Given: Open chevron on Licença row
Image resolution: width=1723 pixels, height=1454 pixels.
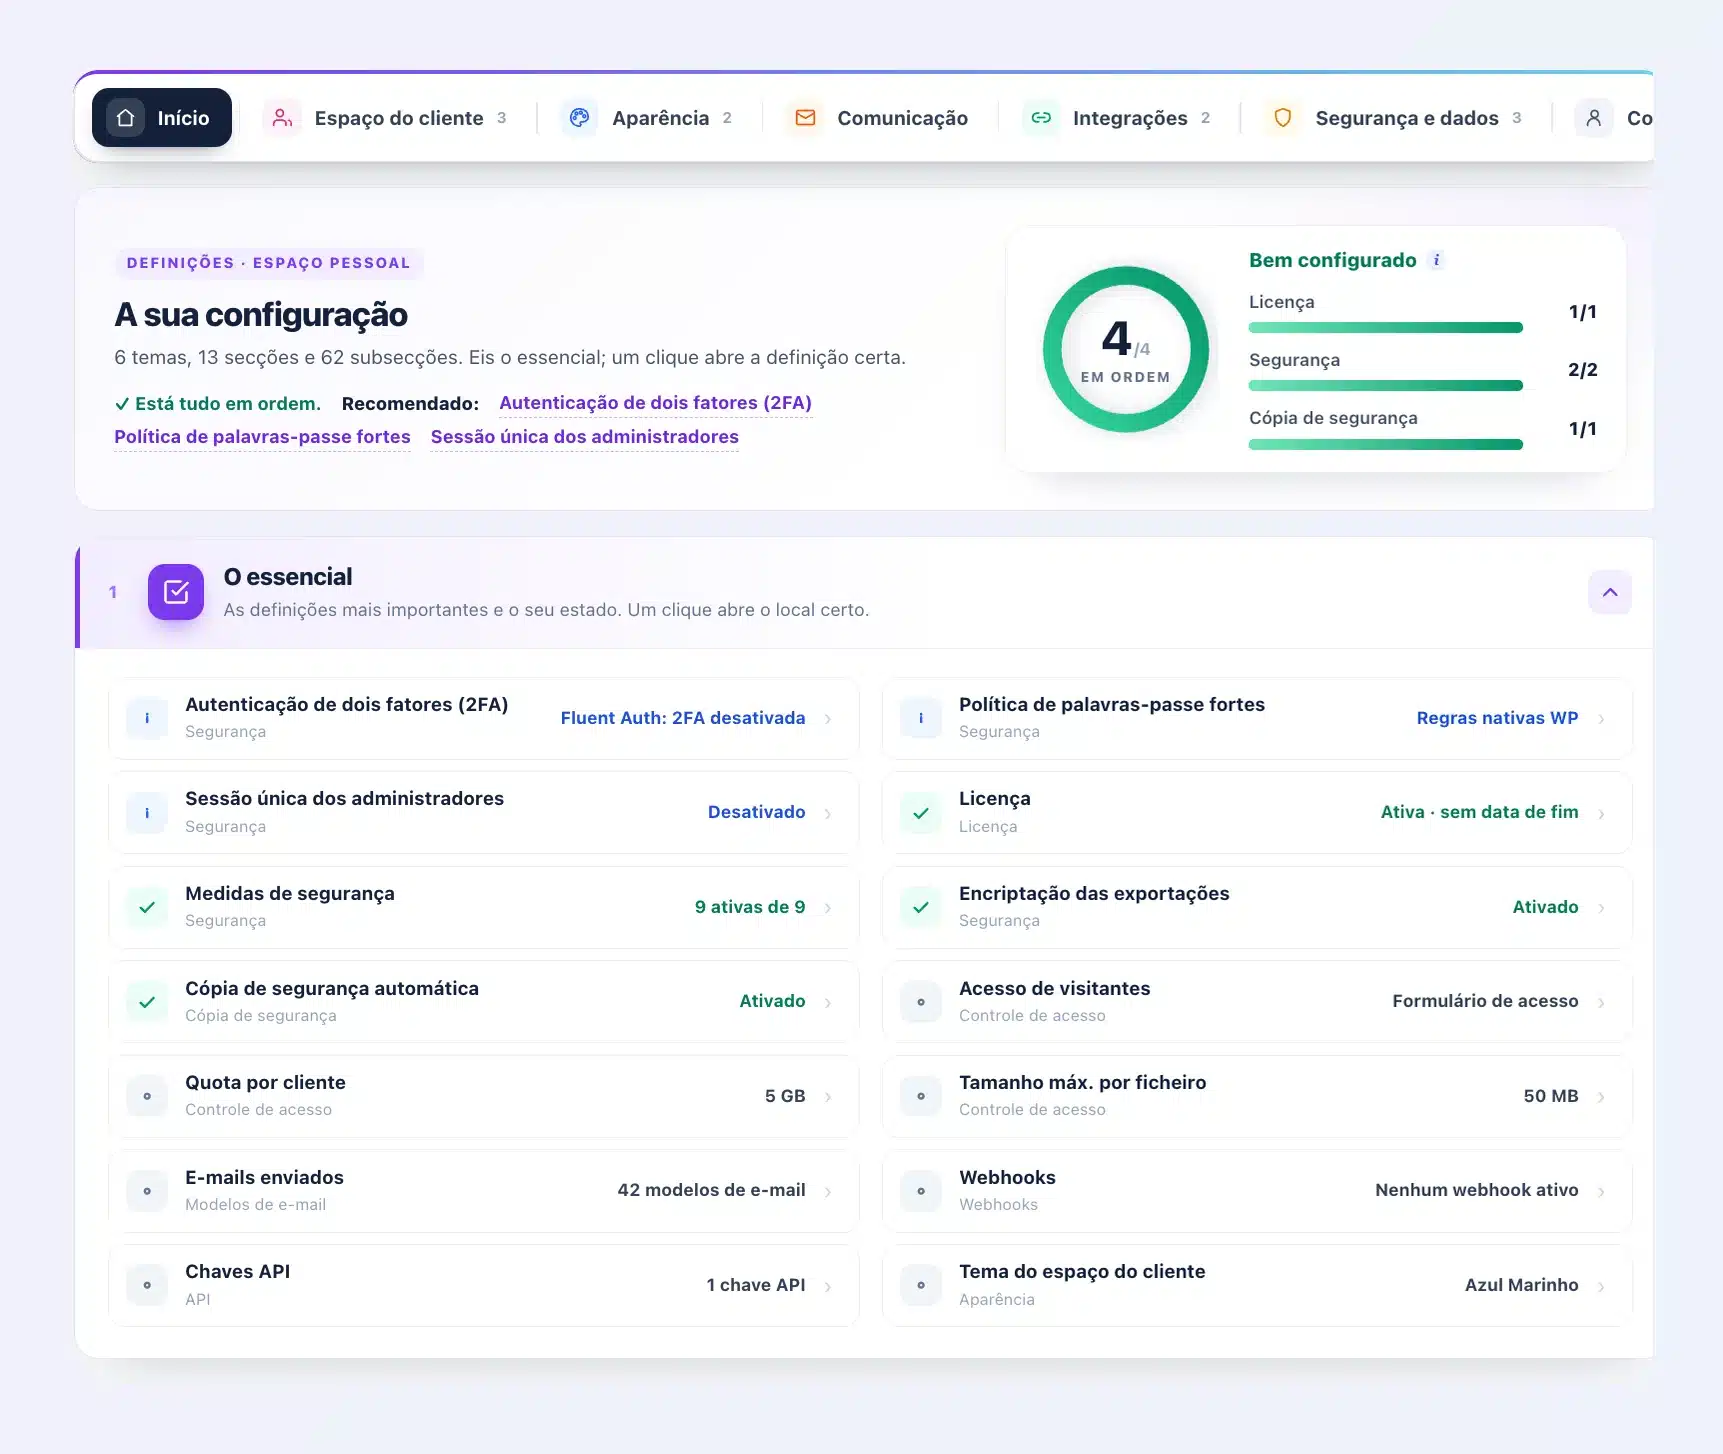Looking at the screenshot, I should [1602, 814].
